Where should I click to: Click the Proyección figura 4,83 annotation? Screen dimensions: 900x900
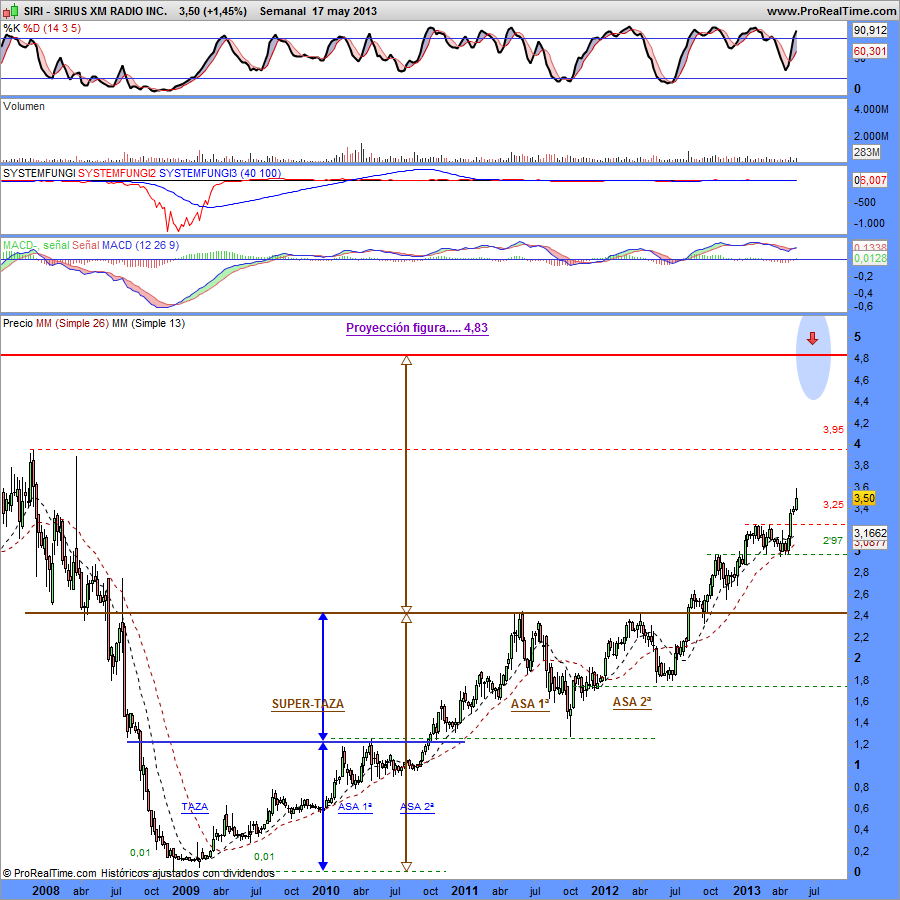pos(417,328)
